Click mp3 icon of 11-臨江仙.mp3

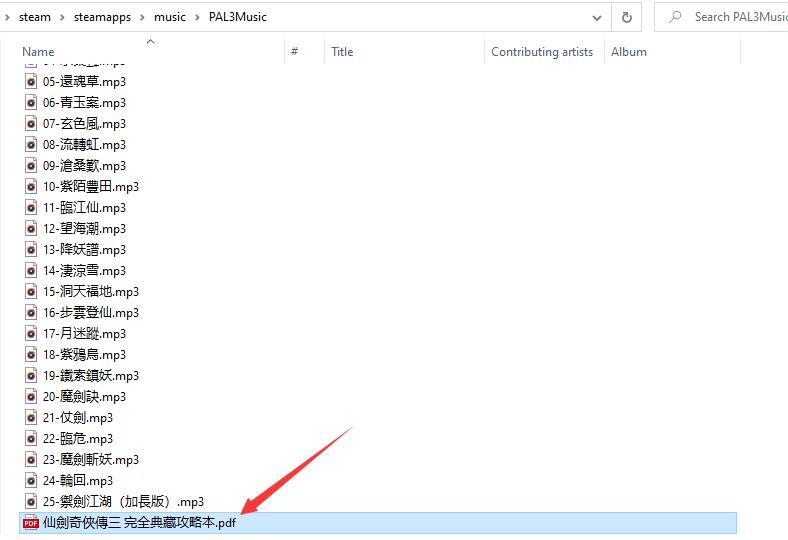(31, 207)
